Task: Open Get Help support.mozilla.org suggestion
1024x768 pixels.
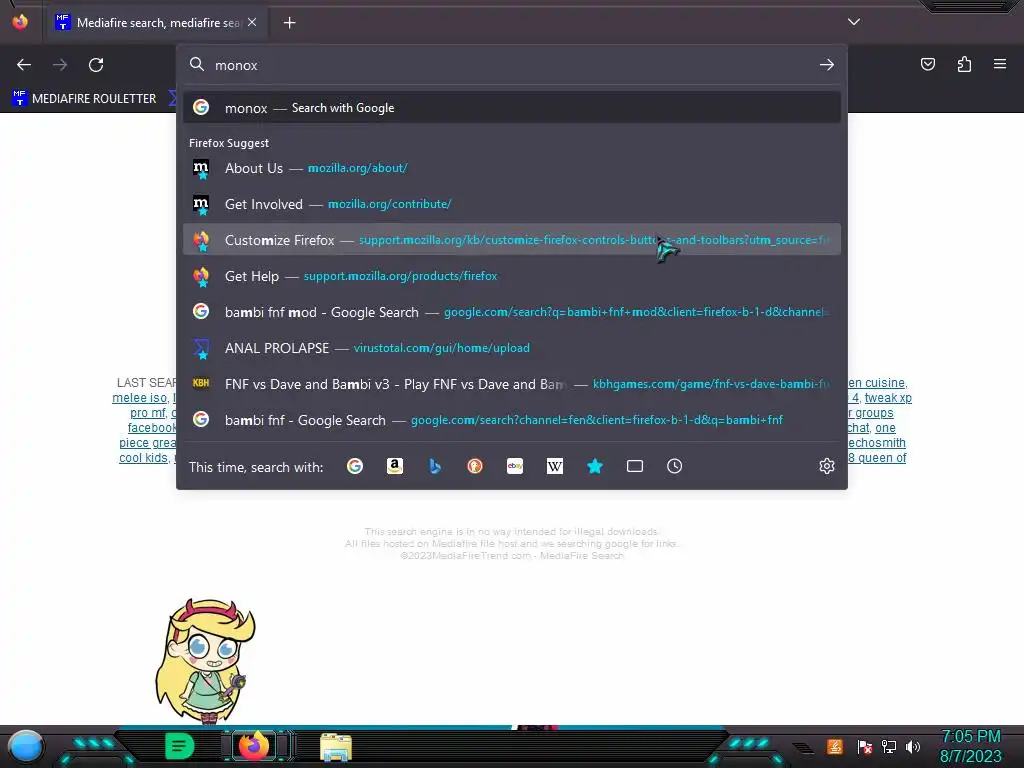Action: 512,276
